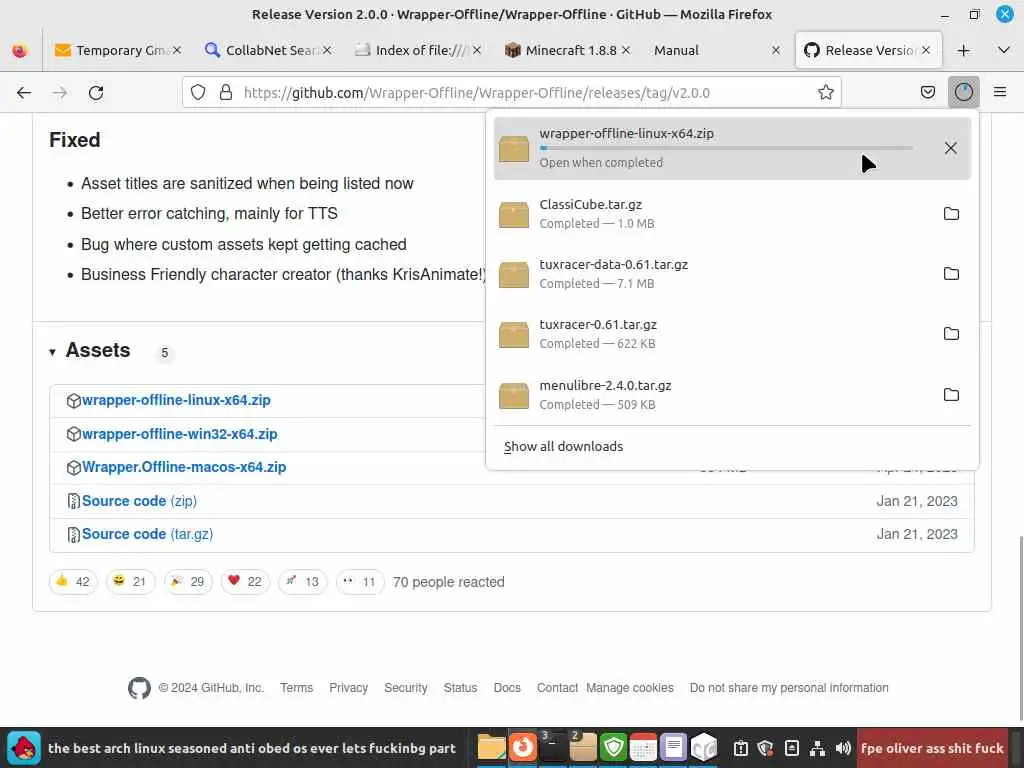Close the downloads panel via toolbar button
The height and width of the screenshot is (768, 1024).
point(964,92)
